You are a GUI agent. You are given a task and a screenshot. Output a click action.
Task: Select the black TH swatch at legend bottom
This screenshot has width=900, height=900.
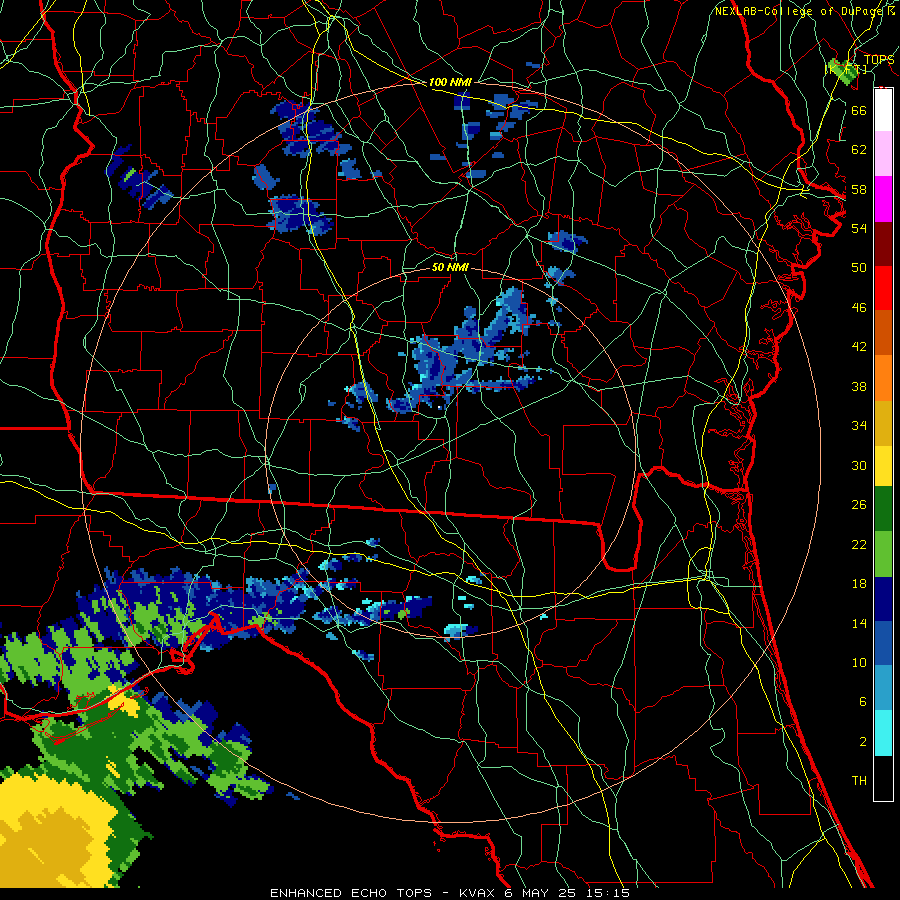click(x=883, y=778)
